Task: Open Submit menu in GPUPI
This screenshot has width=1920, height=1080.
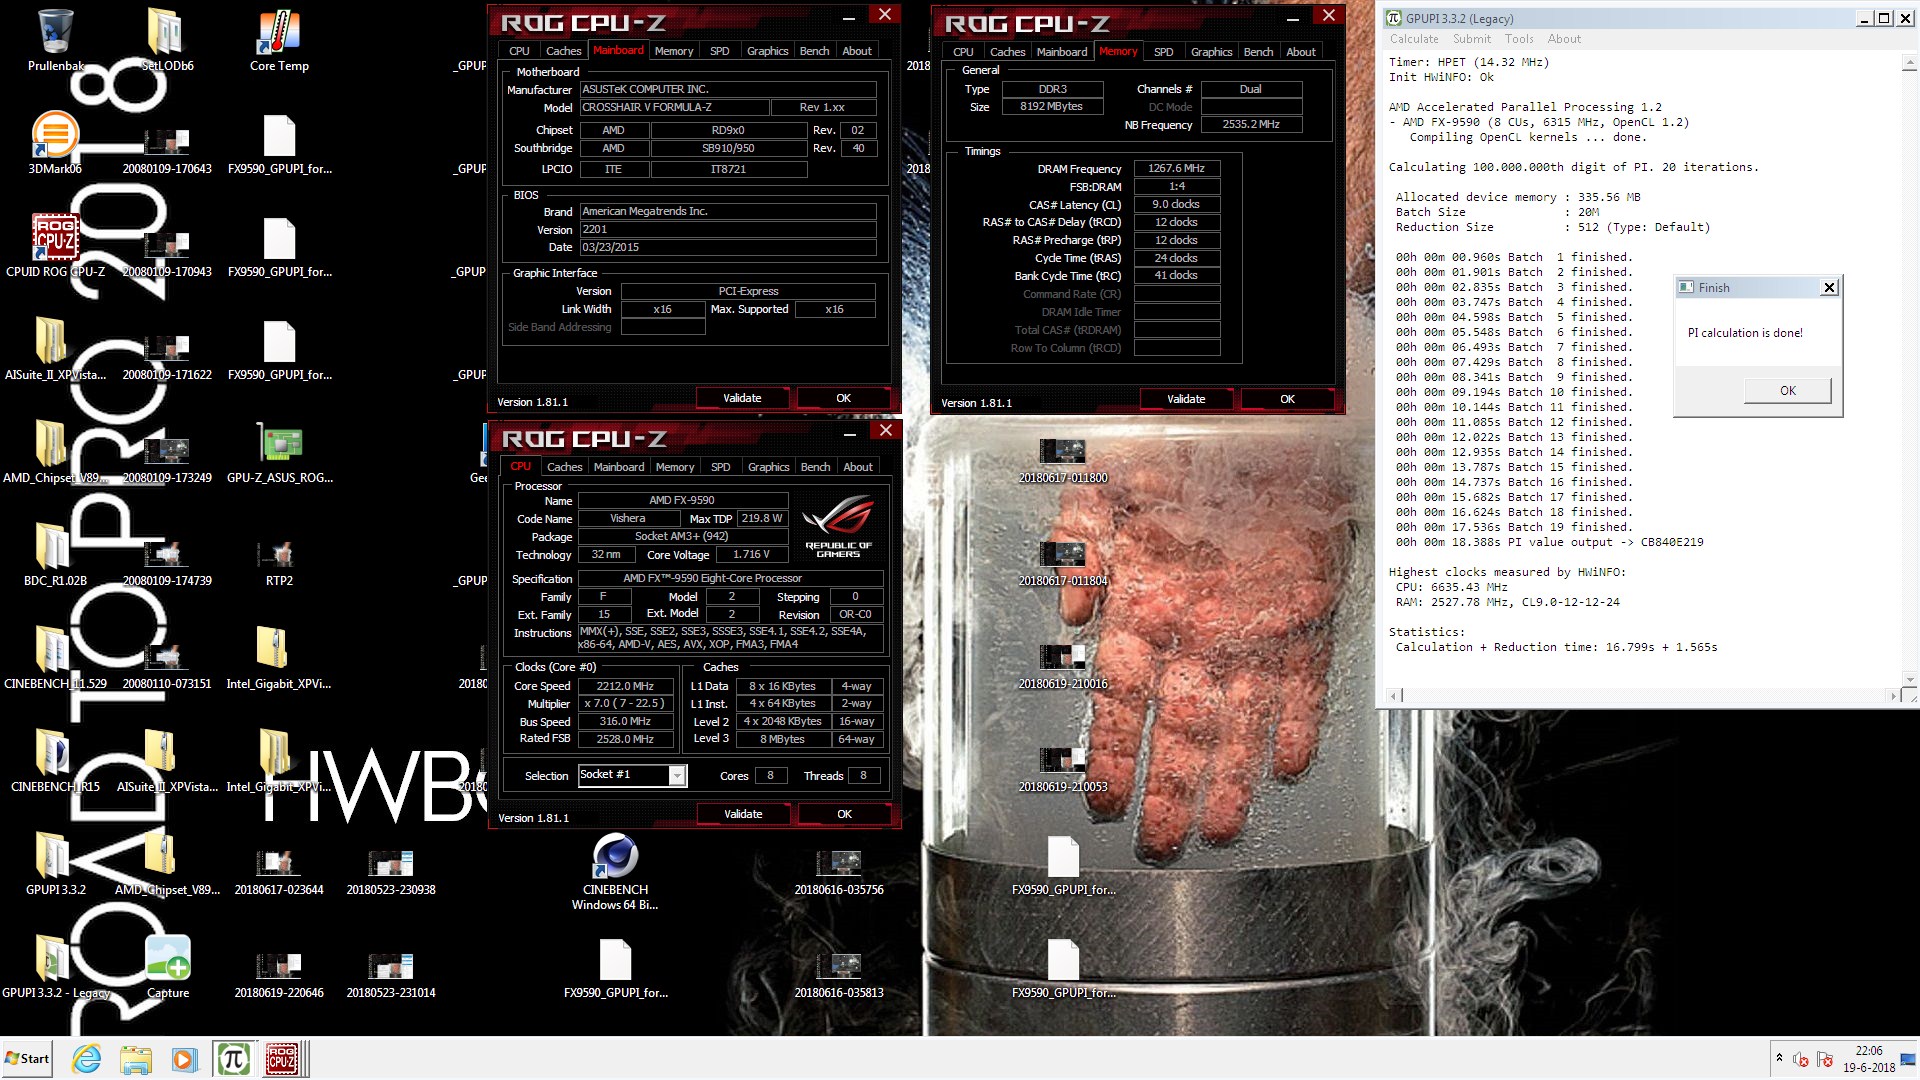Action: 1472,39
